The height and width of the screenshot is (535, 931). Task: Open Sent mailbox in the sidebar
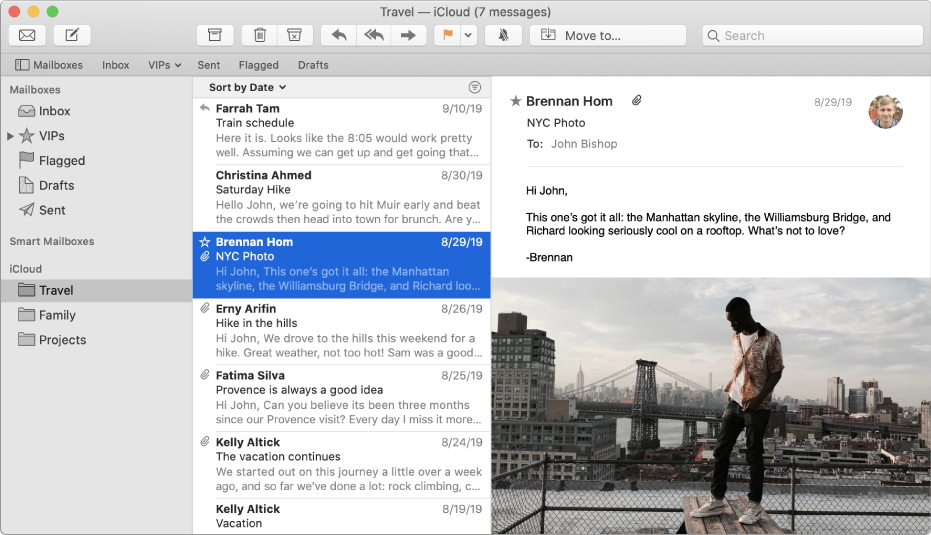point(96,210)
